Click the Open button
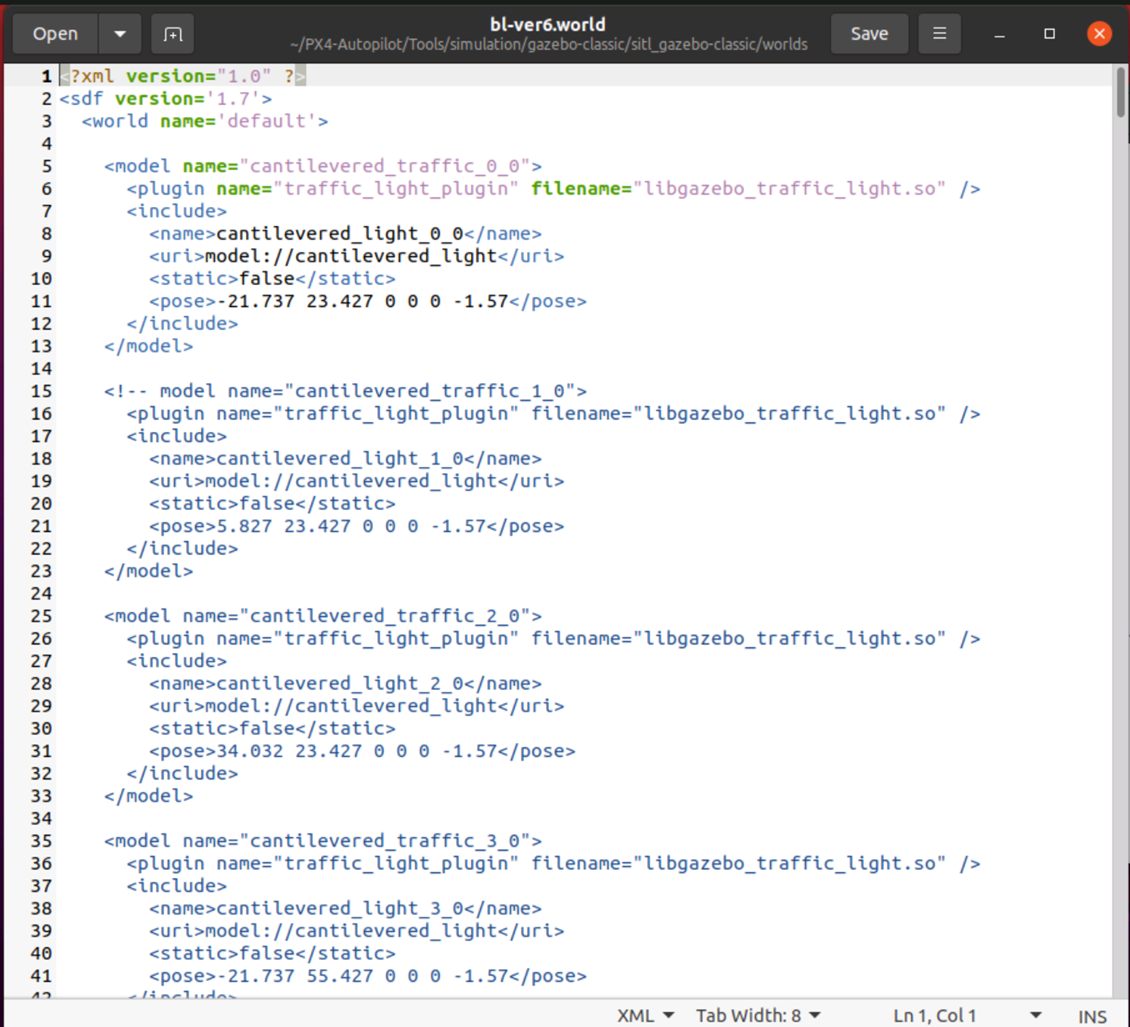This screenshot has width=1130, height=1027. [x=55, y=34]
